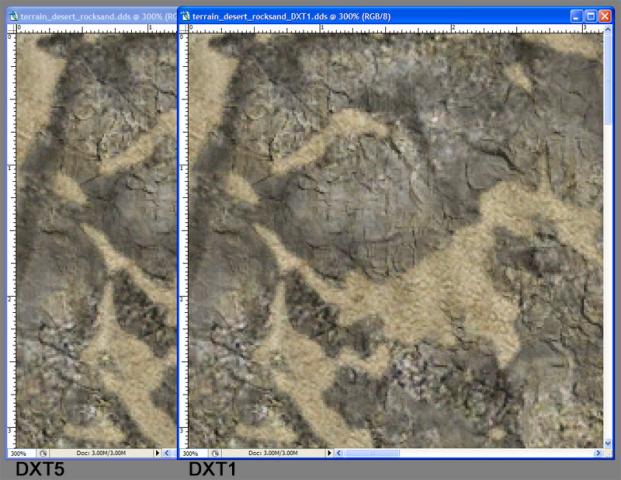
Task: Minimize the terrain_desert_rocksand_DXT1.dds window
Action: pos(576,16)
